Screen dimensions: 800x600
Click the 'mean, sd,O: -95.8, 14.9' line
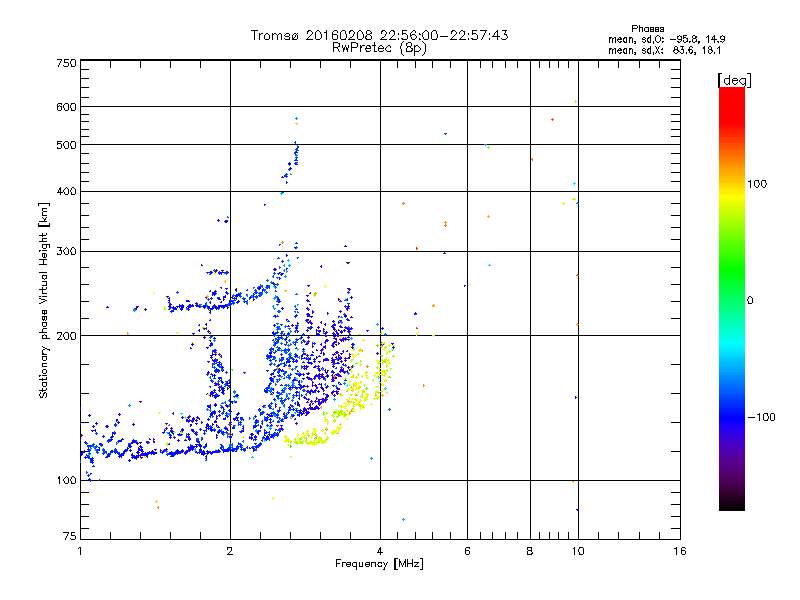point(666,39)
